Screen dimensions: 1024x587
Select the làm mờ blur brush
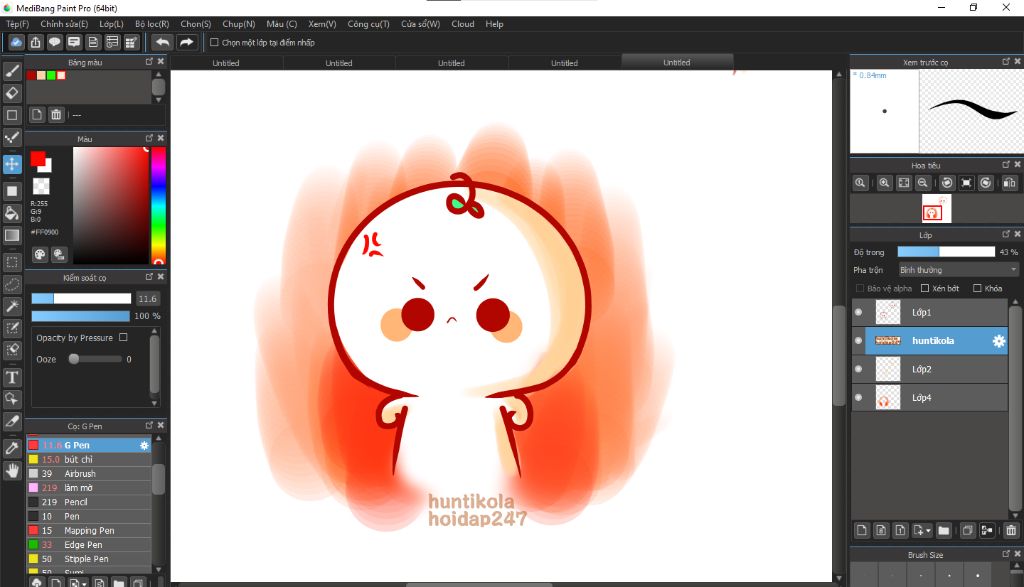pyautogui.click(x=89, y=488)
